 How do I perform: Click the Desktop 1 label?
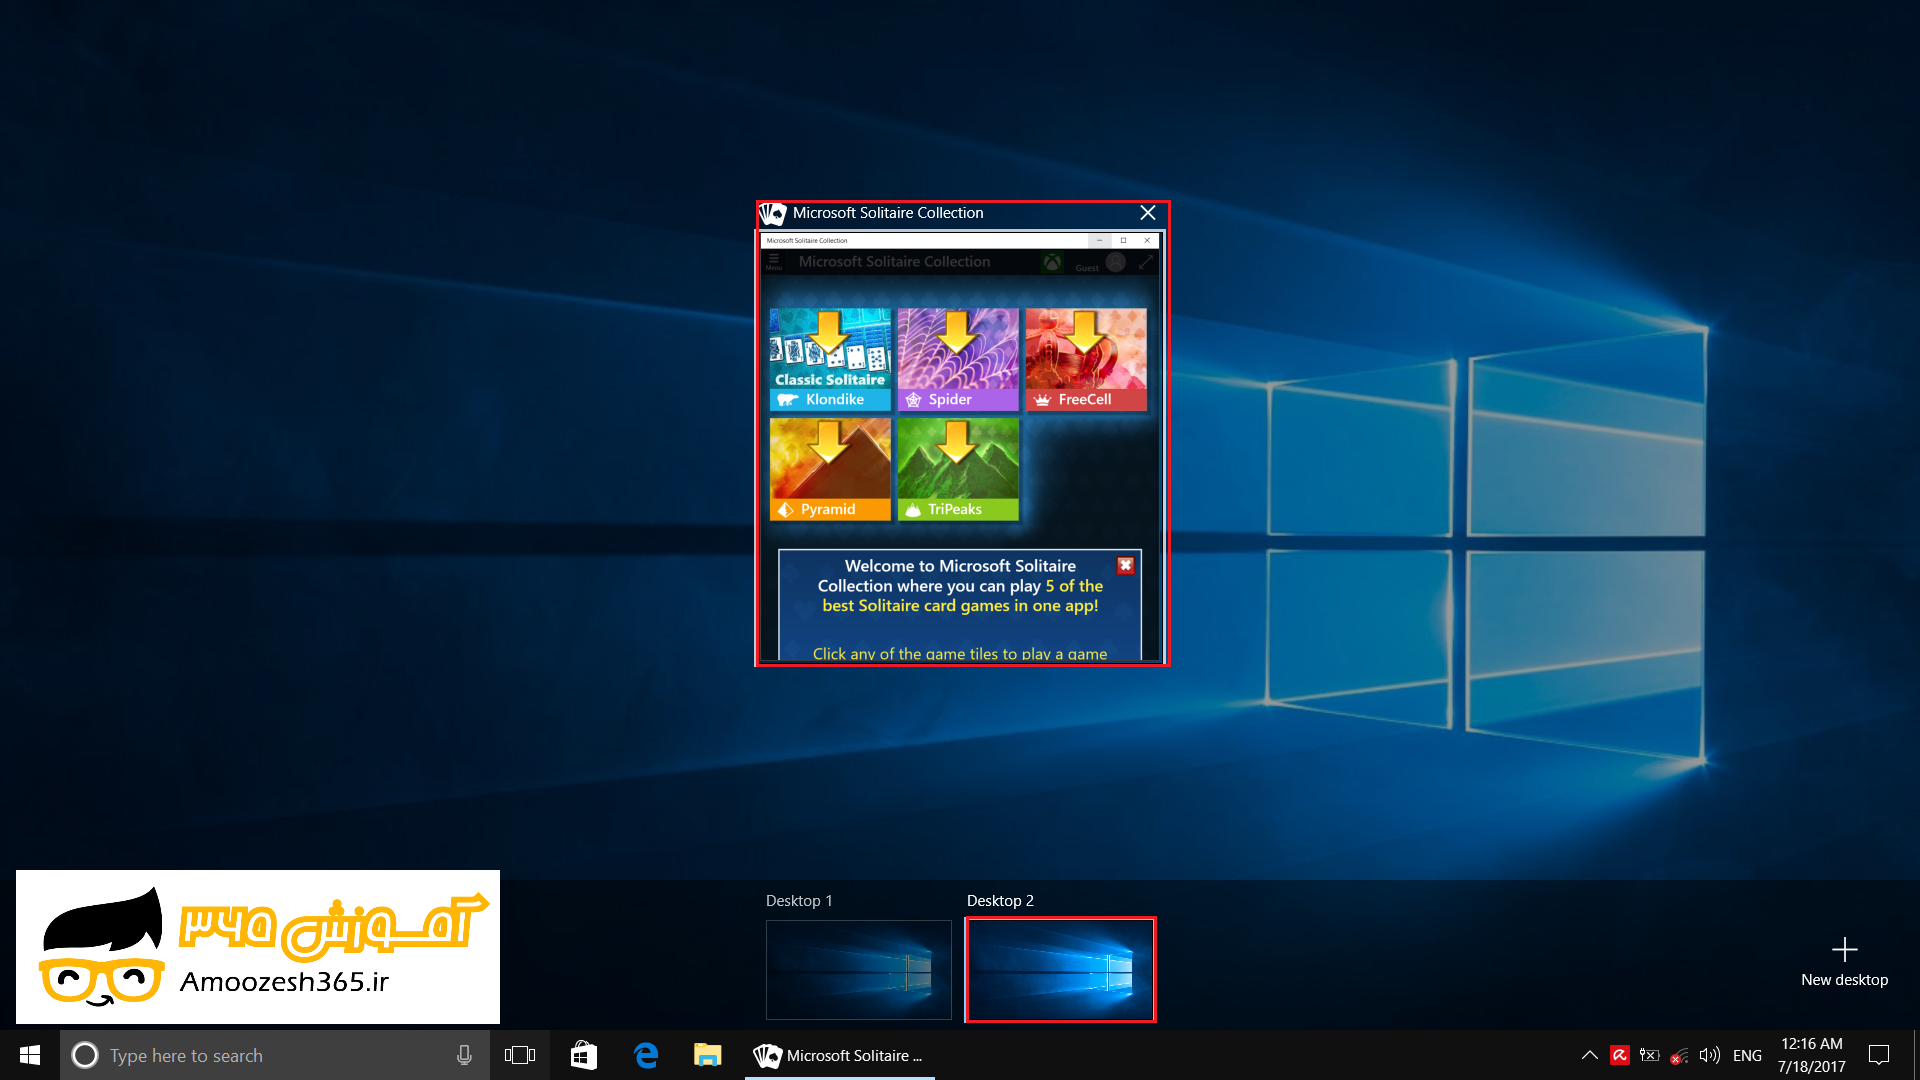(799, 900)
